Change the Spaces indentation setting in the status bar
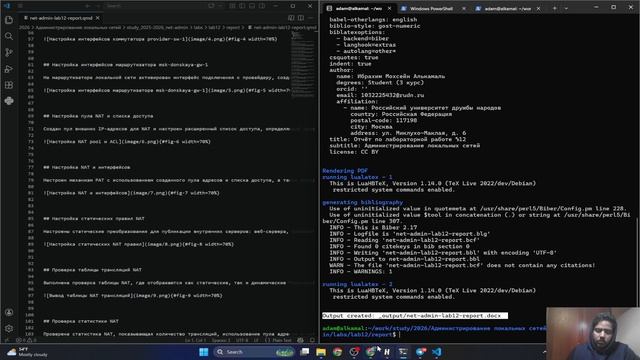The height and width of the screenshot is (360, 640). coord(221,340)
